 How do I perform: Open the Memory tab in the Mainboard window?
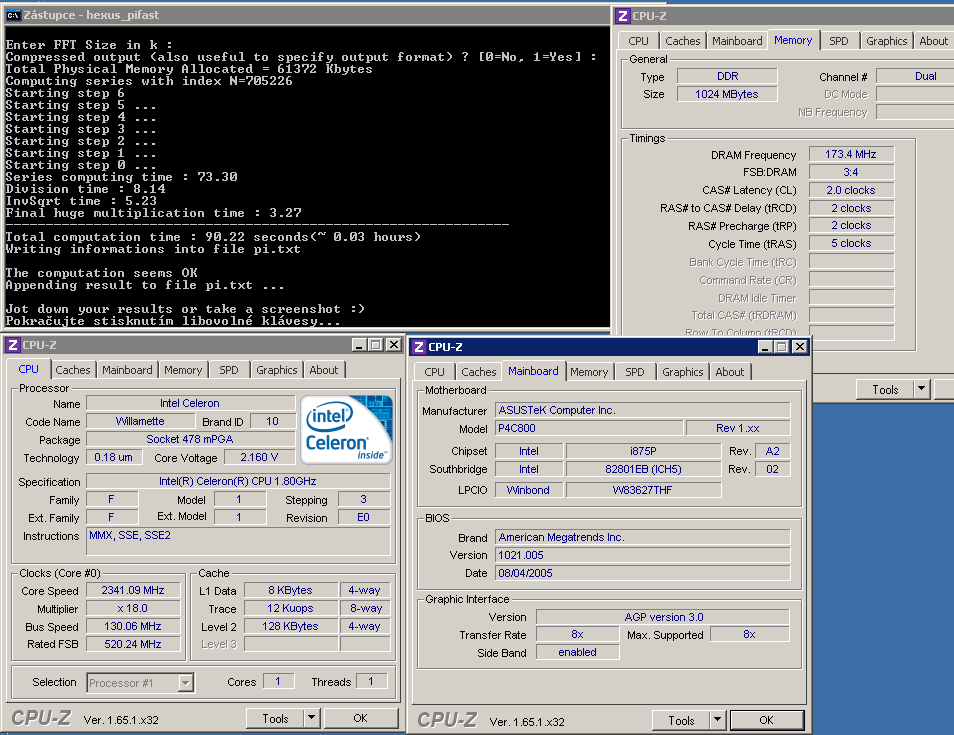[x=589, y=372]
